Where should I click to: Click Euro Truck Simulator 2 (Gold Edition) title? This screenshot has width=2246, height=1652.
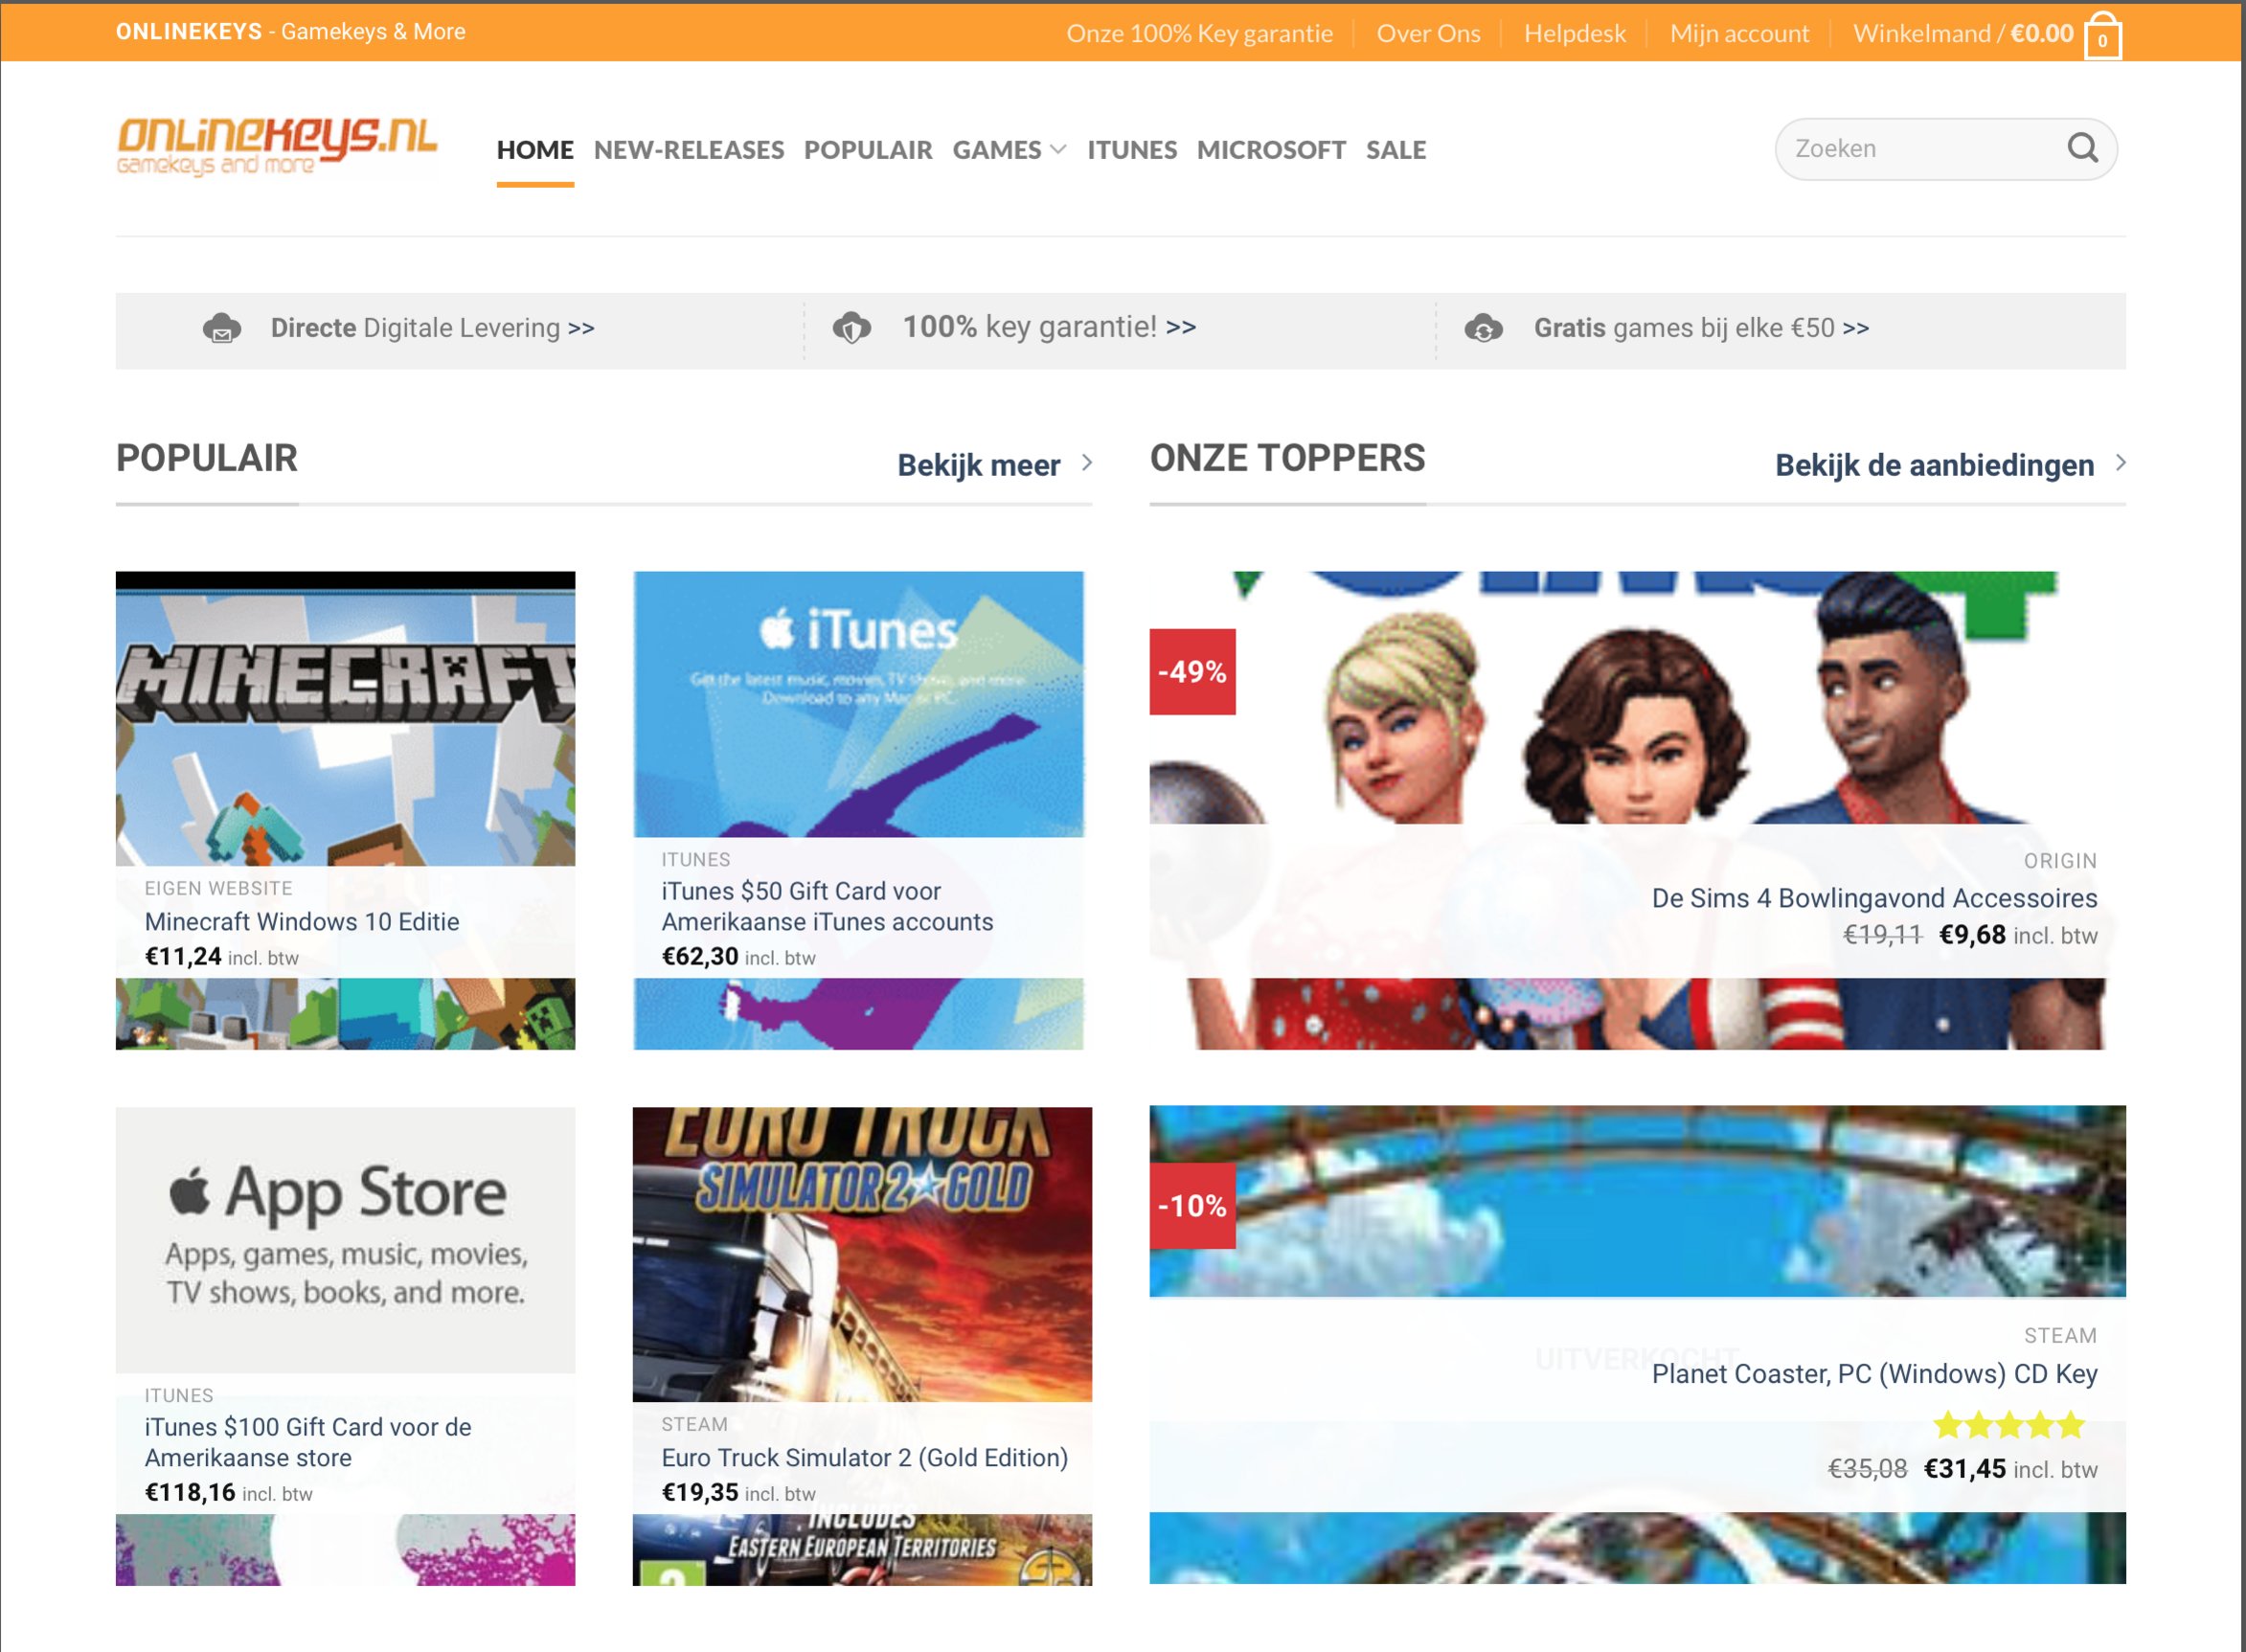864,1457
